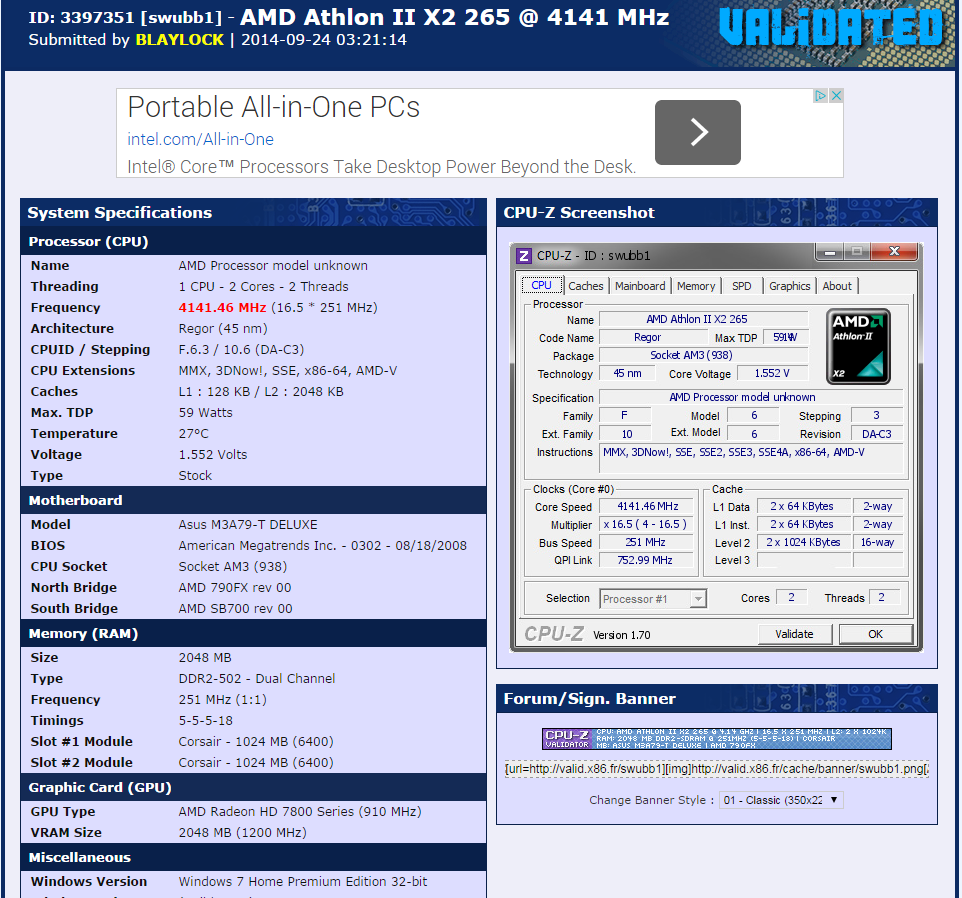Click the 'F.6.3 / 10.6 (DA-C3)' CPUID value
962x898 pixels.
pos(241,350)
